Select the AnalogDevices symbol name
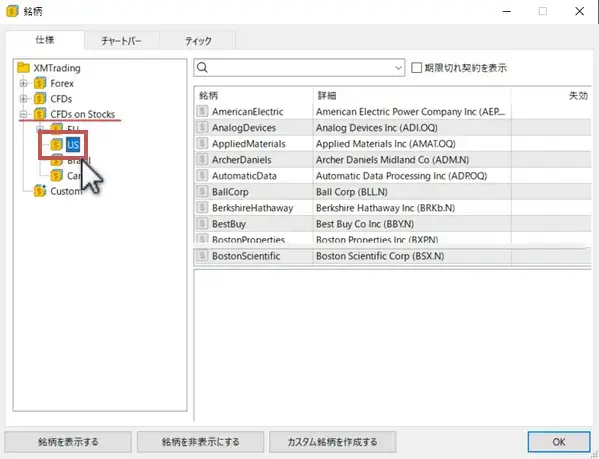Image resolution: width=599 pixels, height=459 pixels. coord(244,128)
